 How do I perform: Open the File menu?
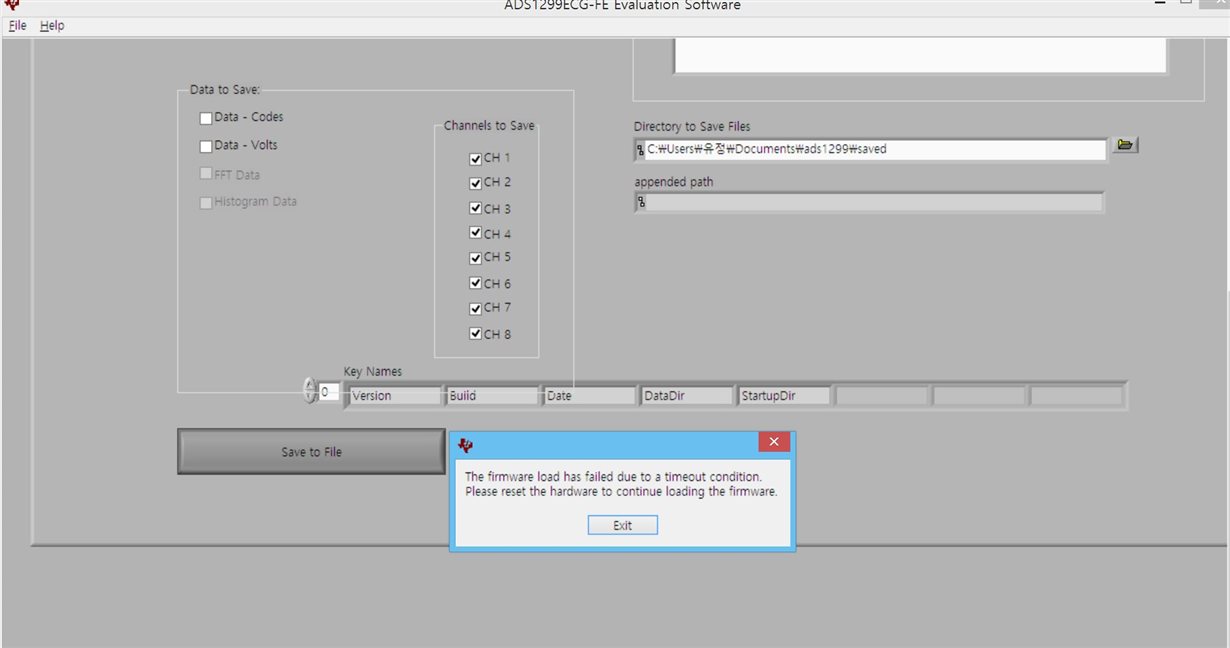pyautogui.click(x=16, y=26)
